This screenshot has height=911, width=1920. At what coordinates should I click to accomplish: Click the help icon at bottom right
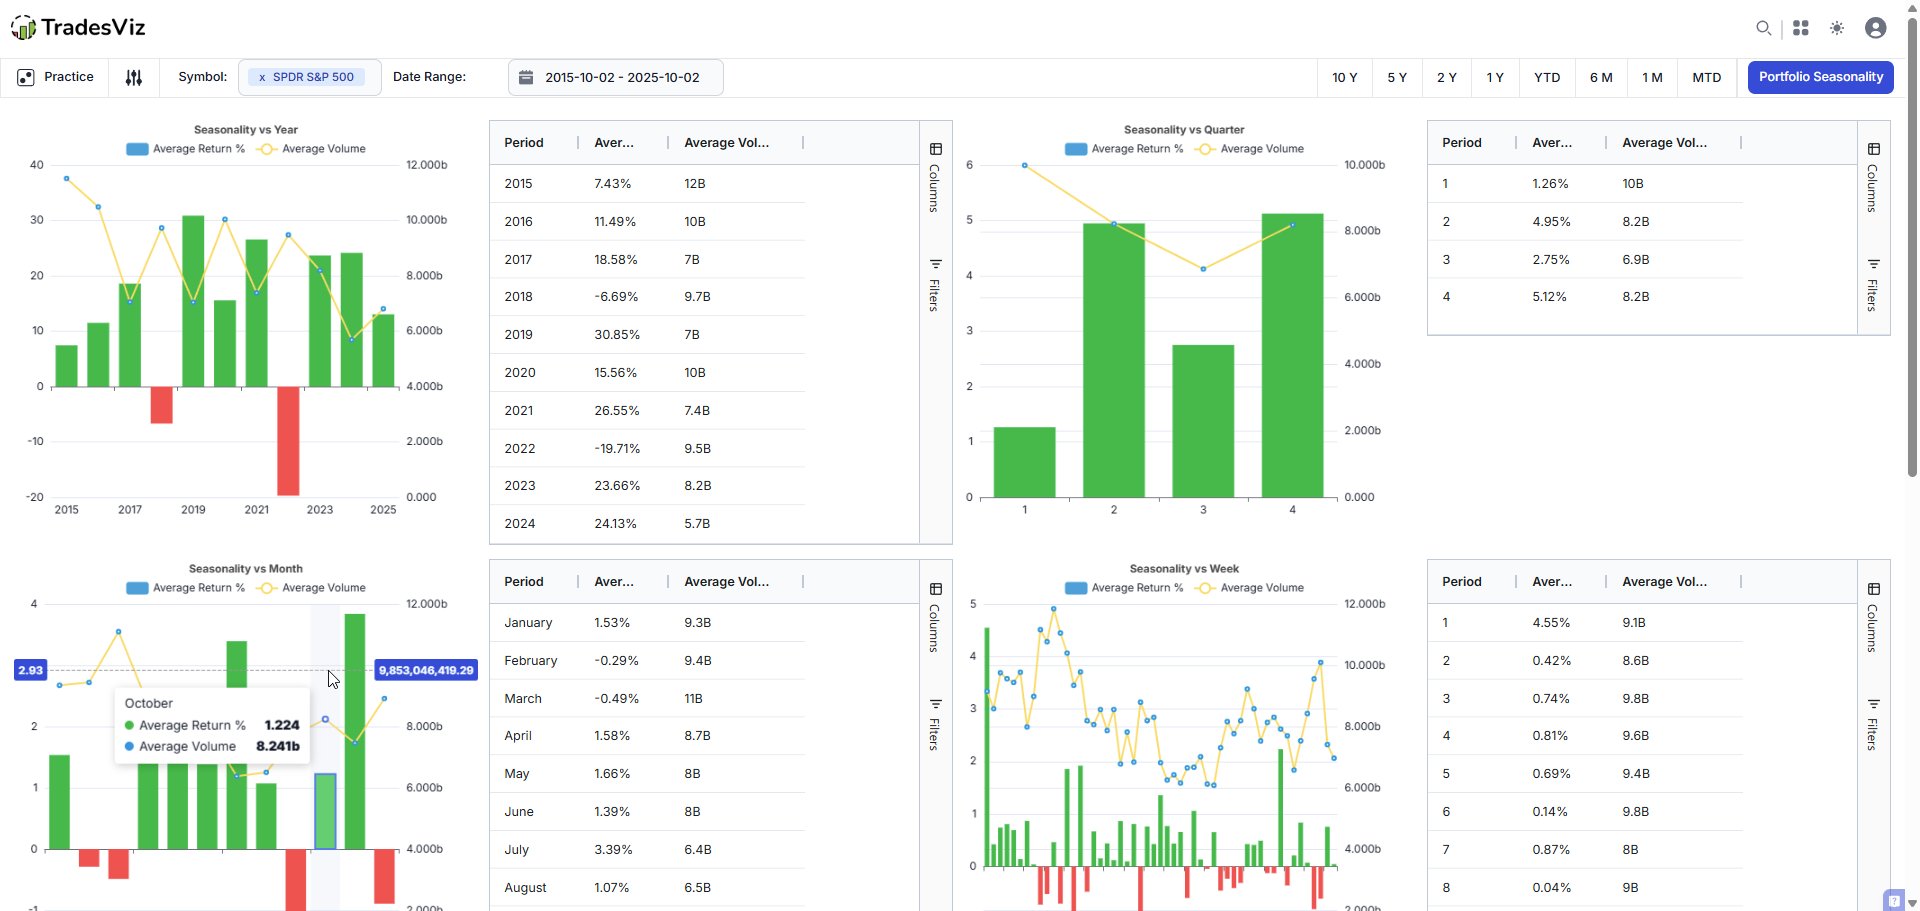1893,900
